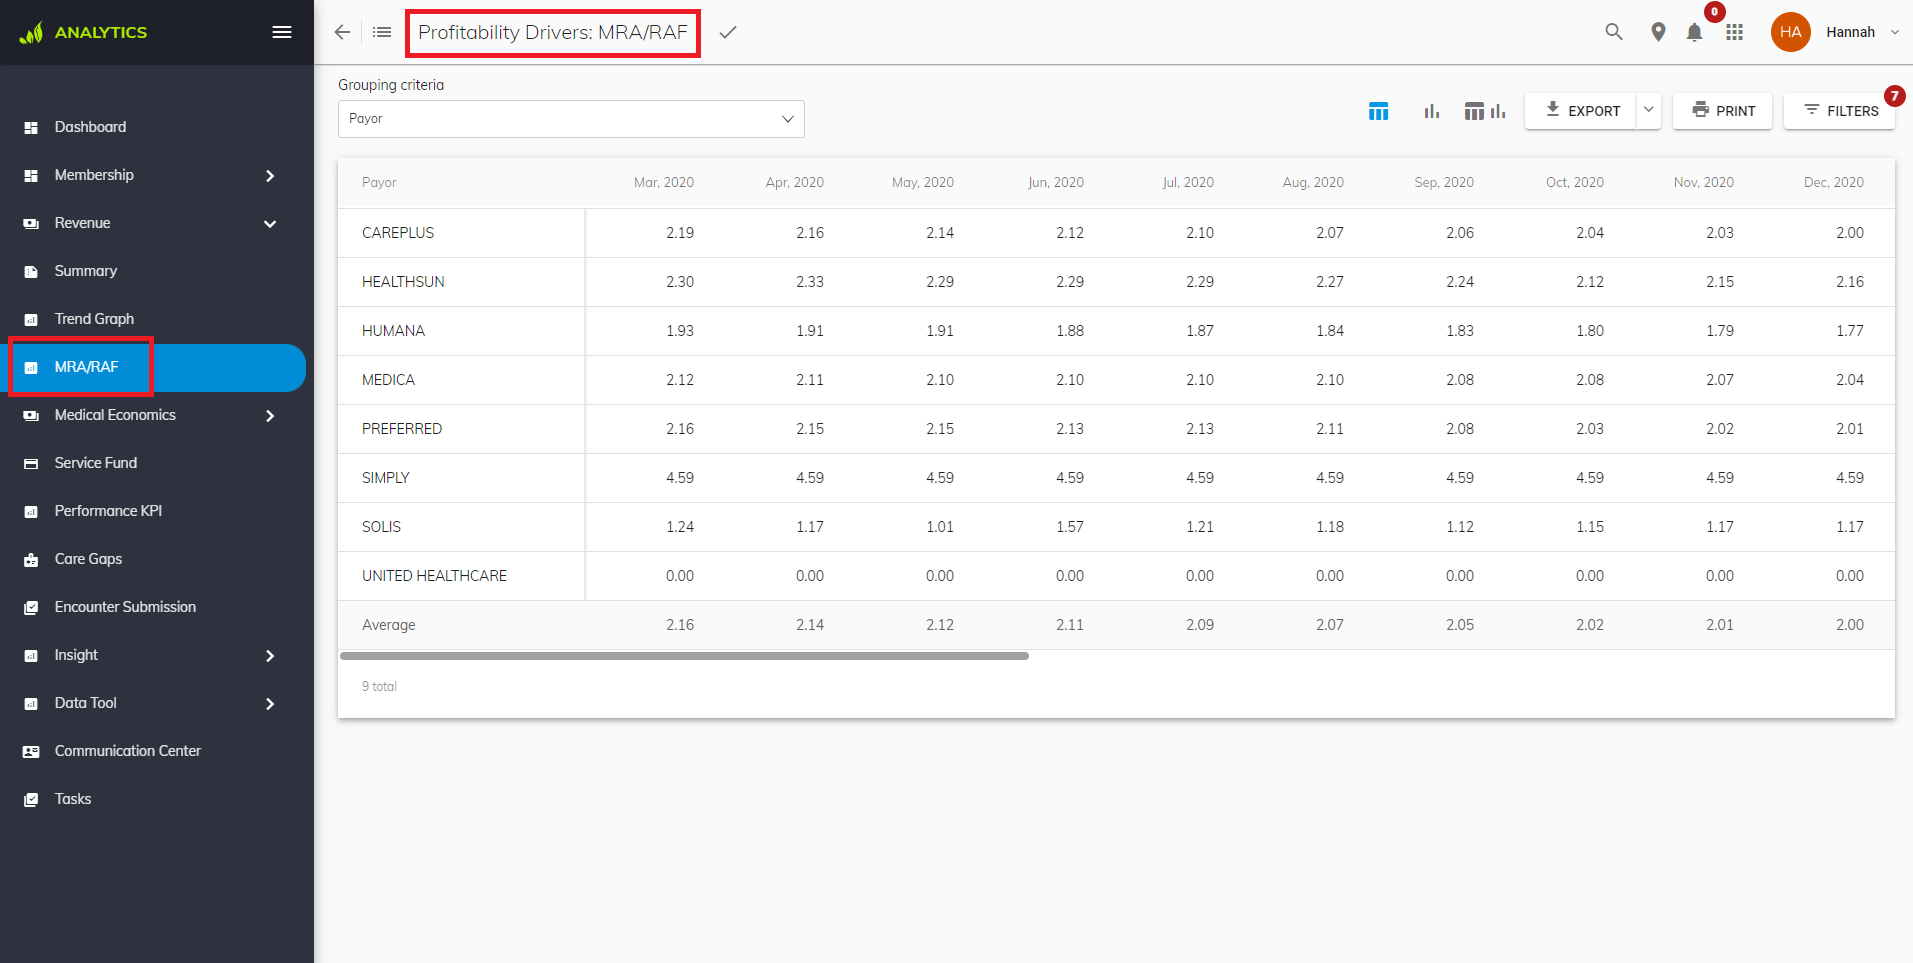
Task: Open the FILTERS button
Action: (1840, 111)
